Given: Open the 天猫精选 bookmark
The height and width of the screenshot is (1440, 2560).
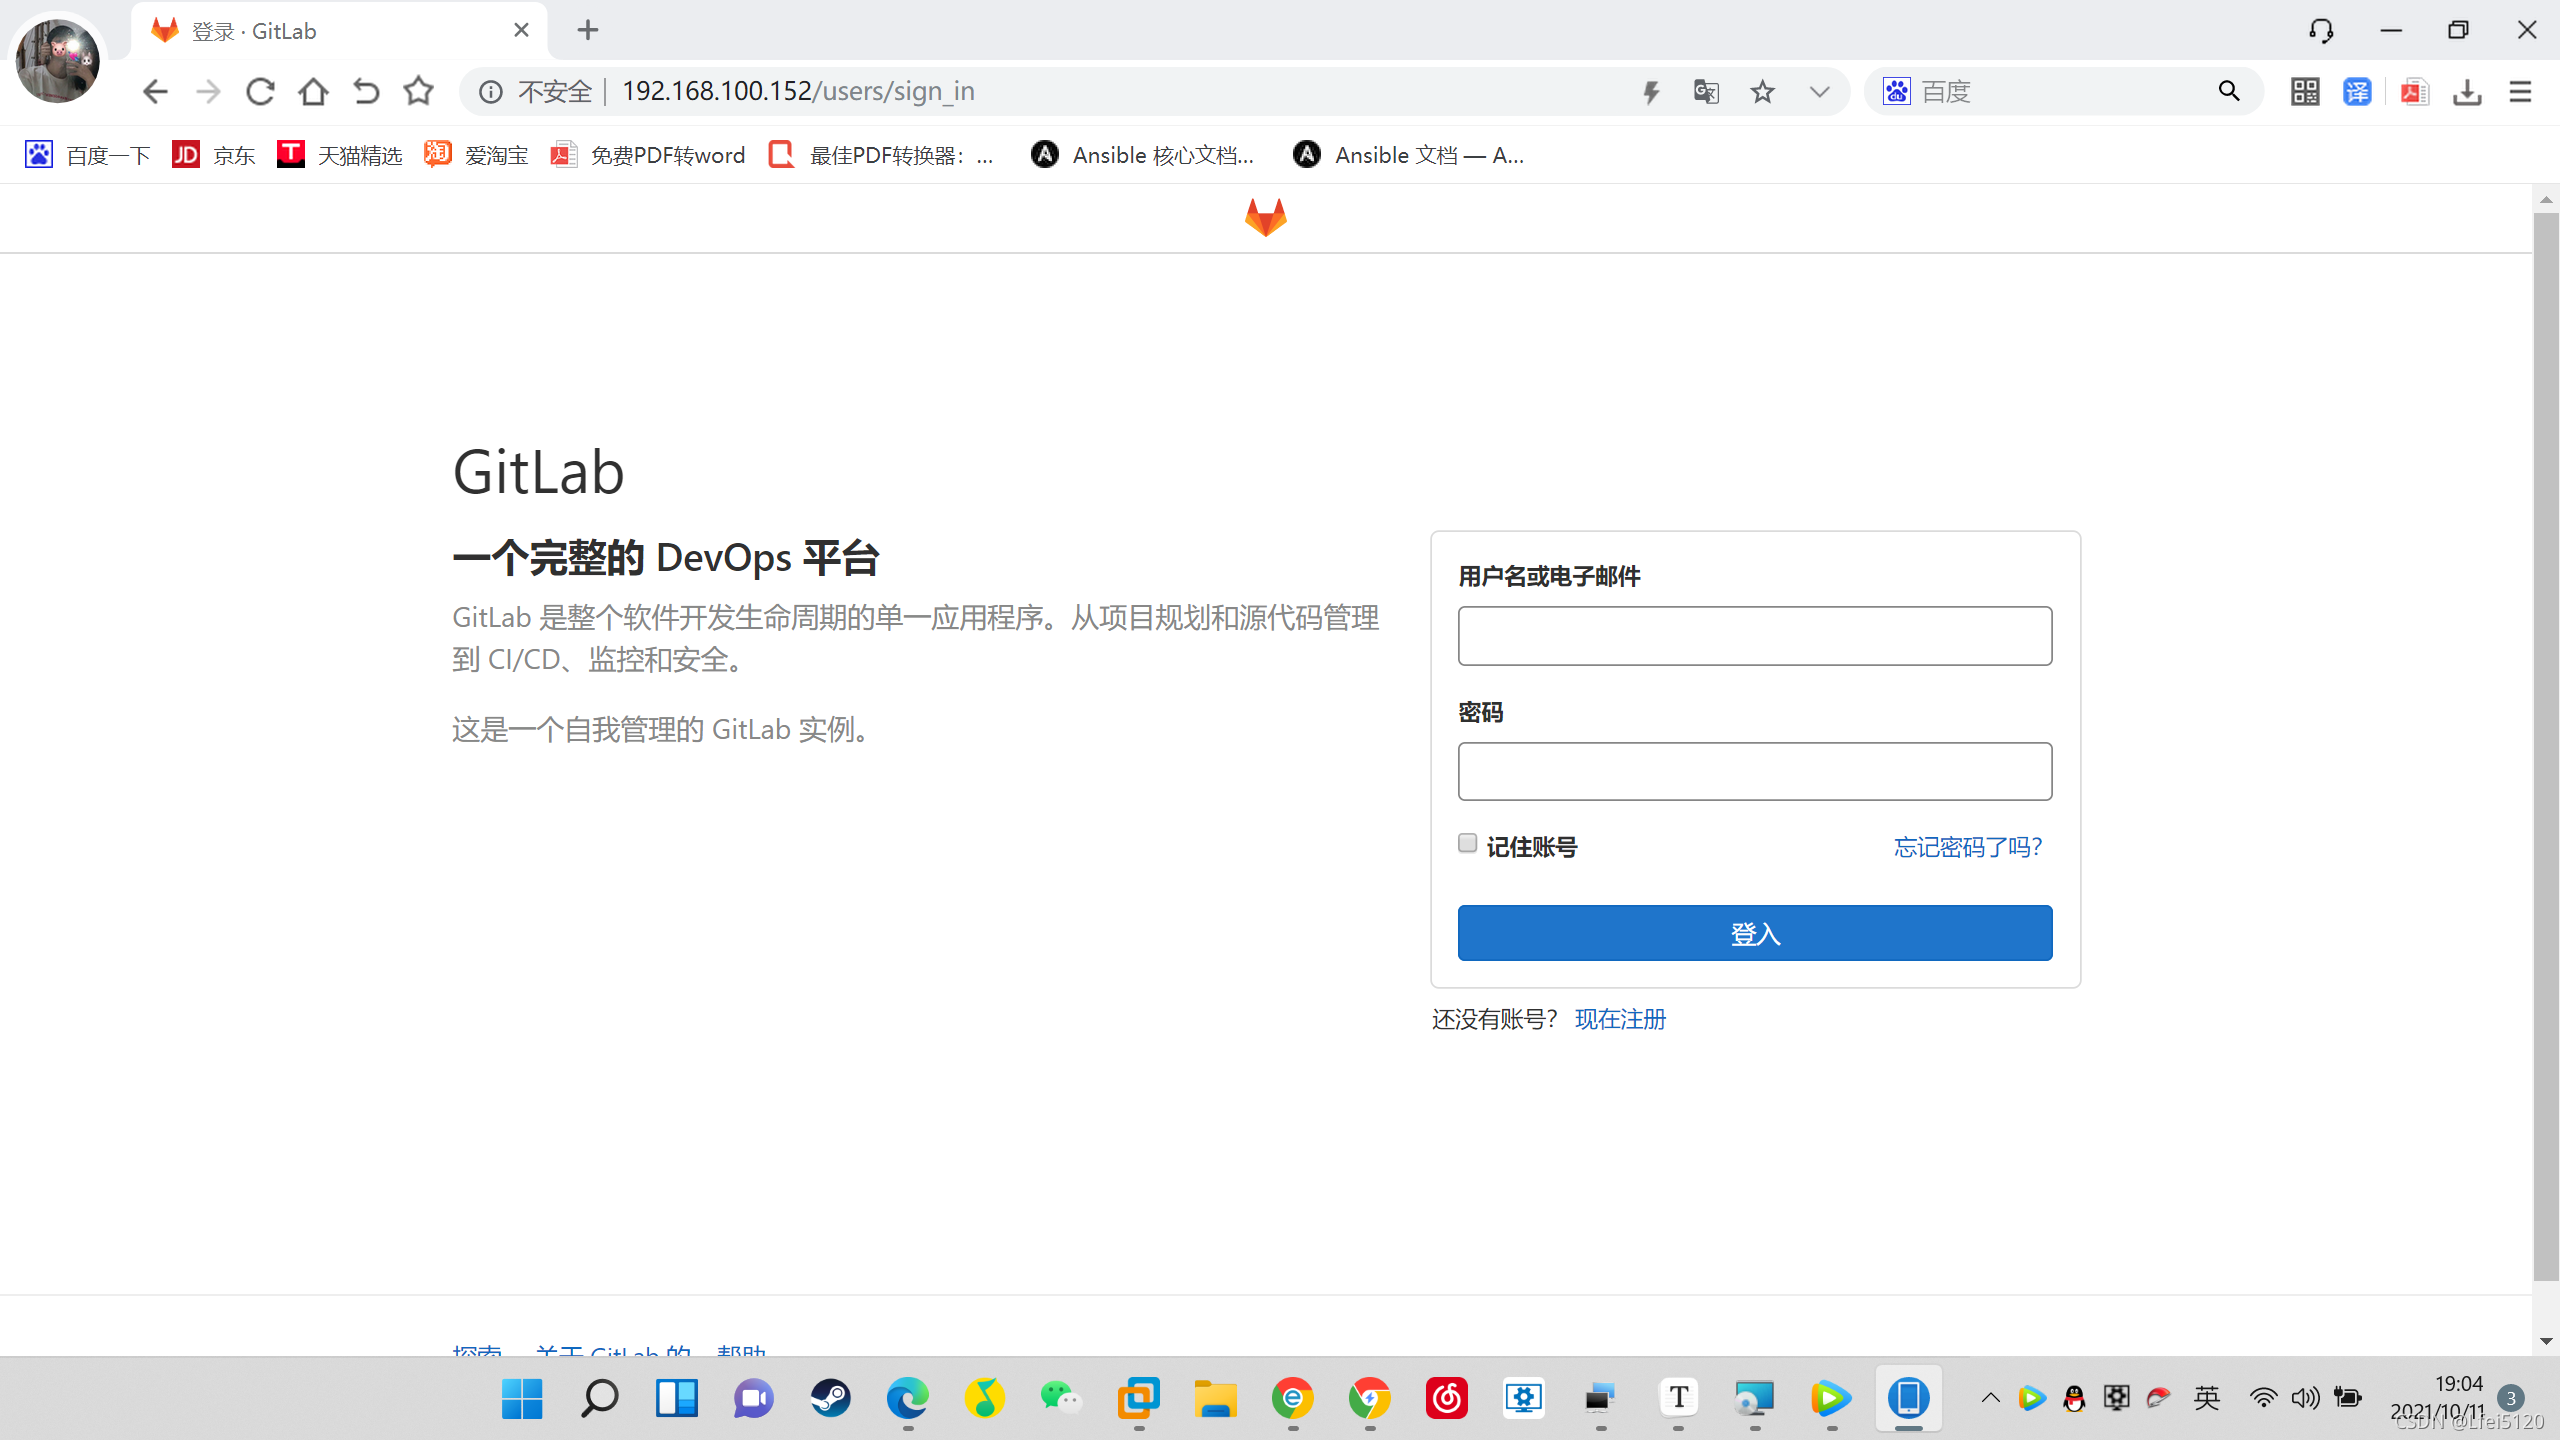Looking at the screenshot, I should [x=339, y=155].
